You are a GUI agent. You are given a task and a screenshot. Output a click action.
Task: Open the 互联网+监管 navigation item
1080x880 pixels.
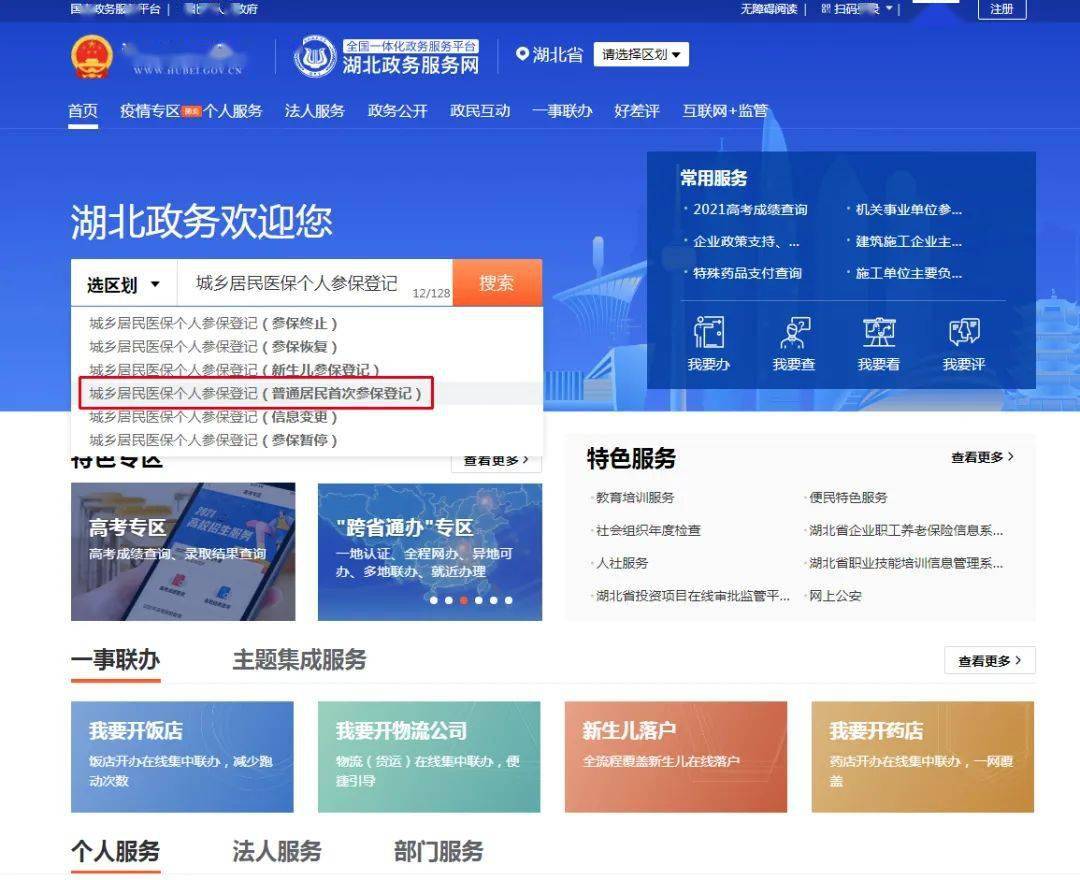click(725, 111)
